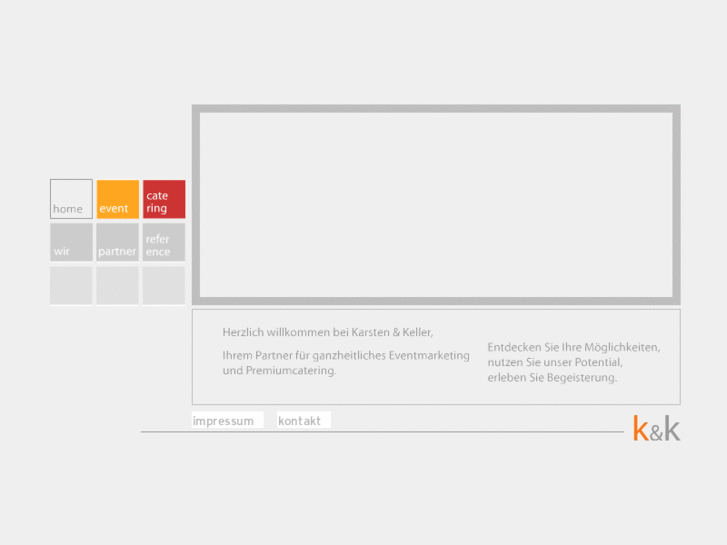Select the reference tile
This screenshot has height=545, width=727.
coord(164,242)
